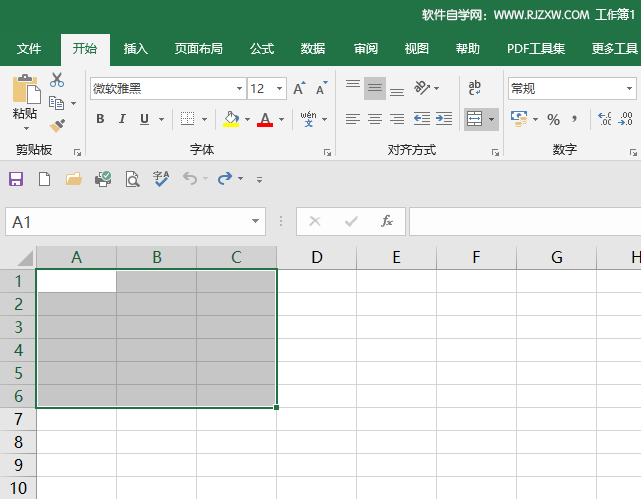Apply comma style

click(x=575, y=119)
